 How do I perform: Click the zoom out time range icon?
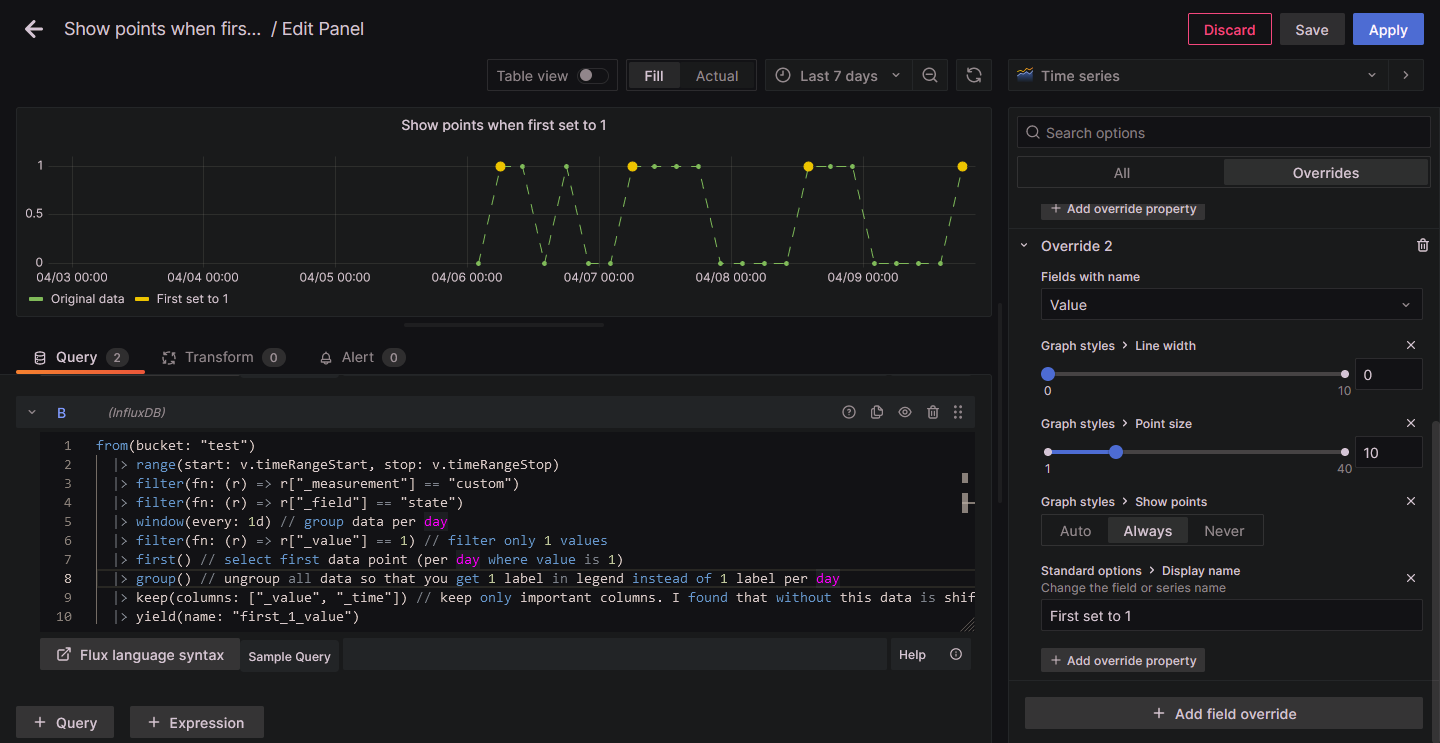coord(930,76)
